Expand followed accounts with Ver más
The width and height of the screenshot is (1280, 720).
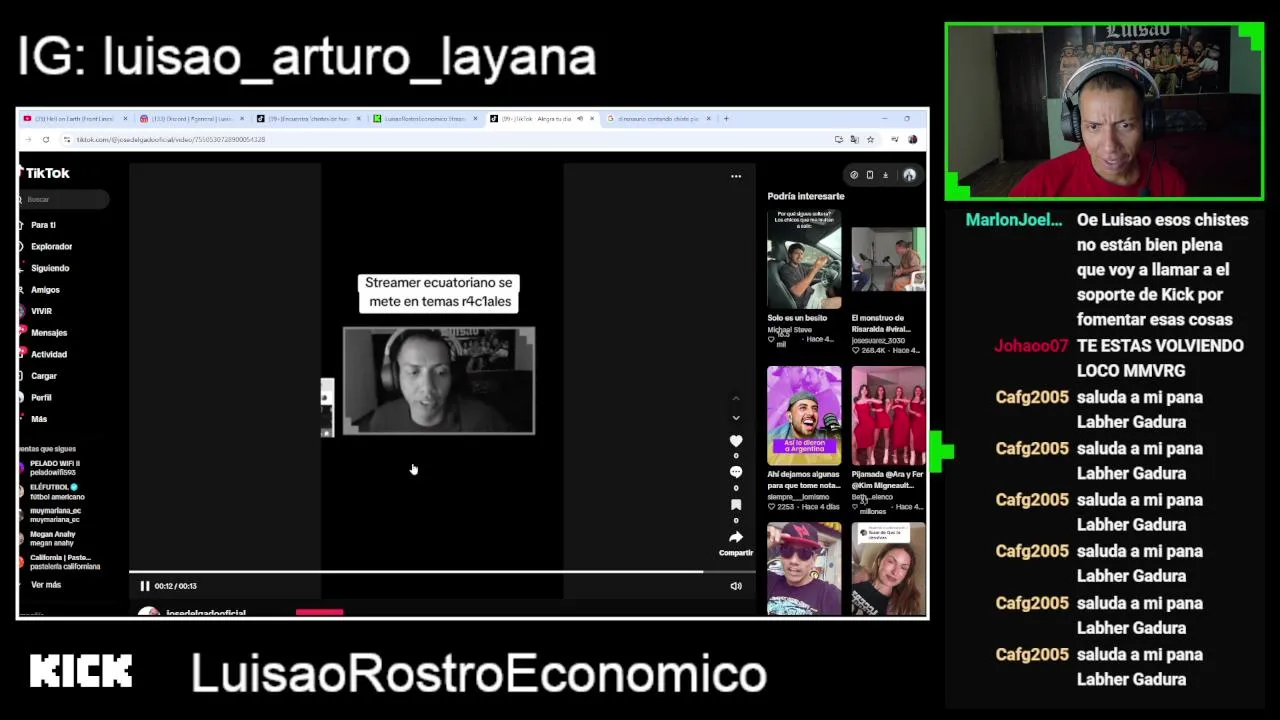point(45,585)
